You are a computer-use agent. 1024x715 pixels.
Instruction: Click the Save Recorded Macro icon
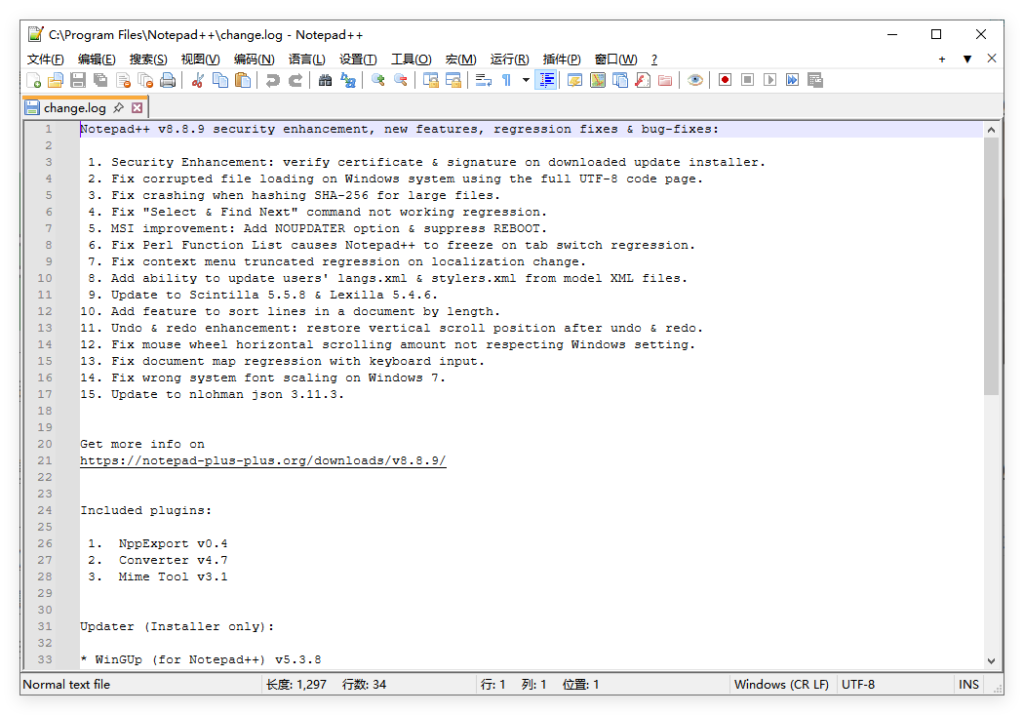tap(815, 80)
